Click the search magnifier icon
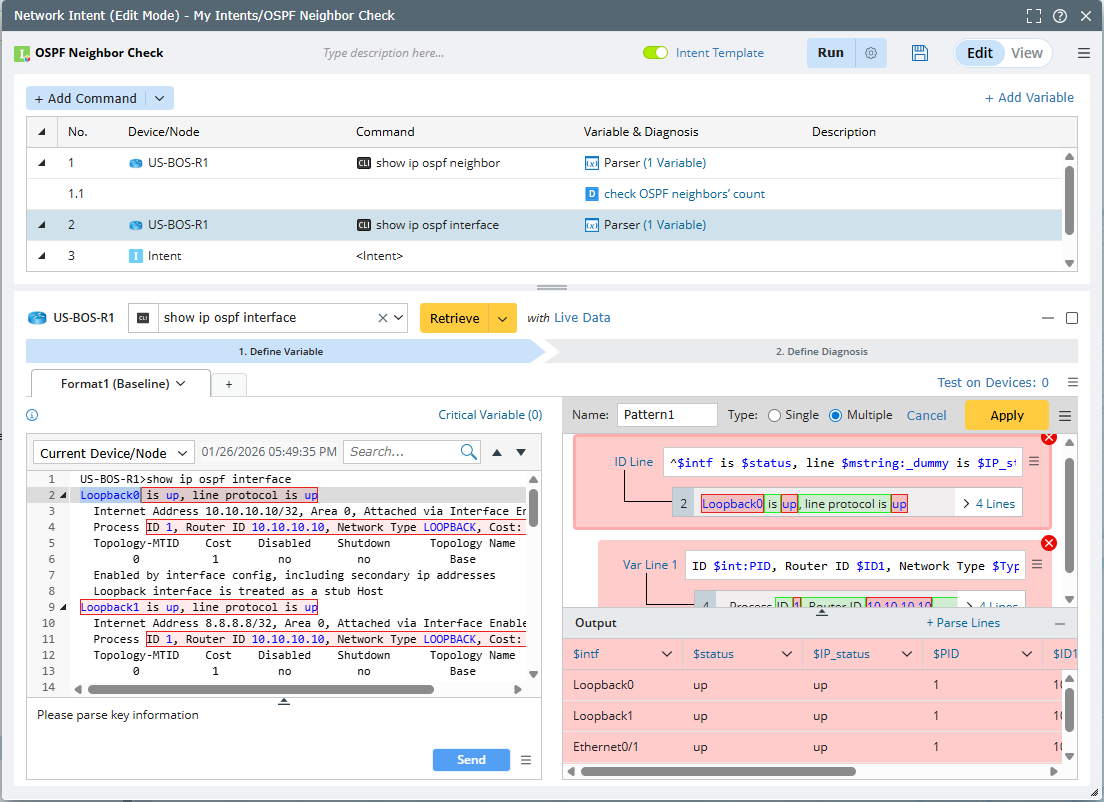 tap(469, 452)
